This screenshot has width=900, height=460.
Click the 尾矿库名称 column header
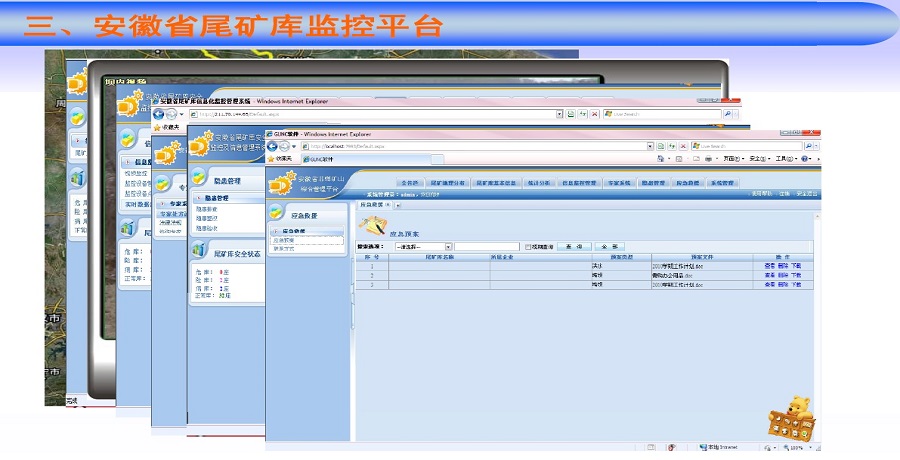440,257
